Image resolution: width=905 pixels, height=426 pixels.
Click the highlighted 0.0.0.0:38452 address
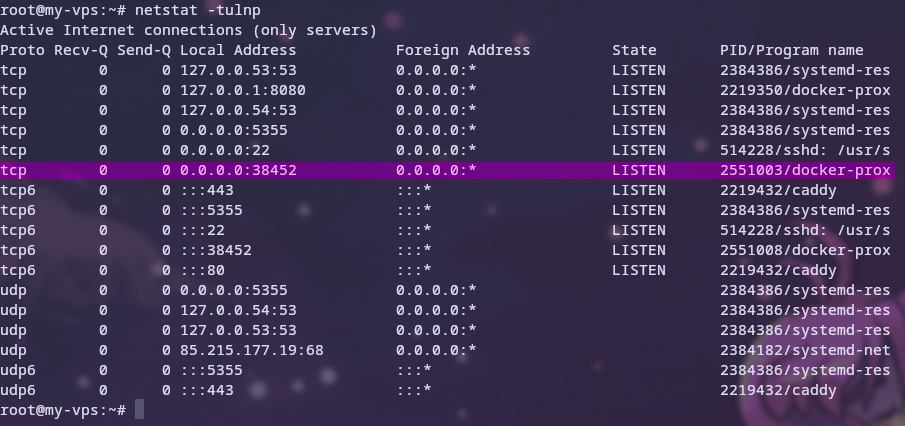click(x=238, y=170)
